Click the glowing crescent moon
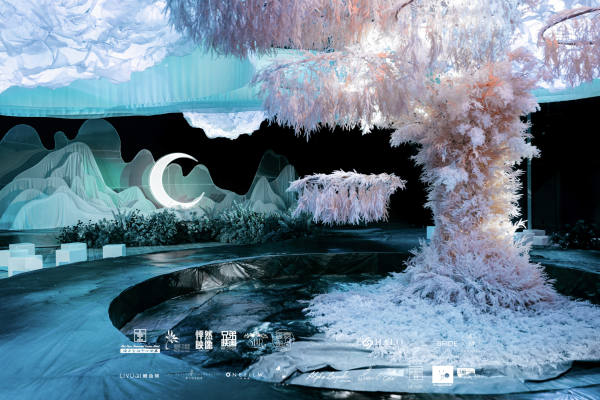Image resolution: width=600 pixels, height=400 pixels. click(173, 181)
